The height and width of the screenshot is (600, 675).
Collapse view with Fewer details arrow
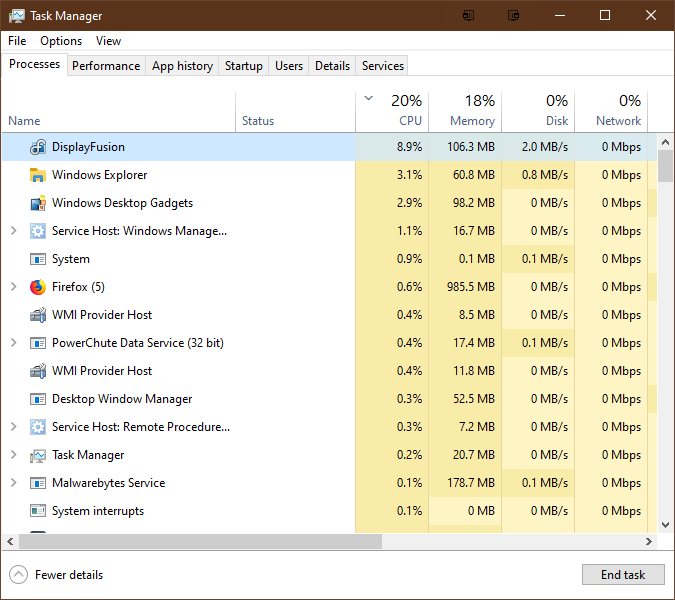(18, 575)
